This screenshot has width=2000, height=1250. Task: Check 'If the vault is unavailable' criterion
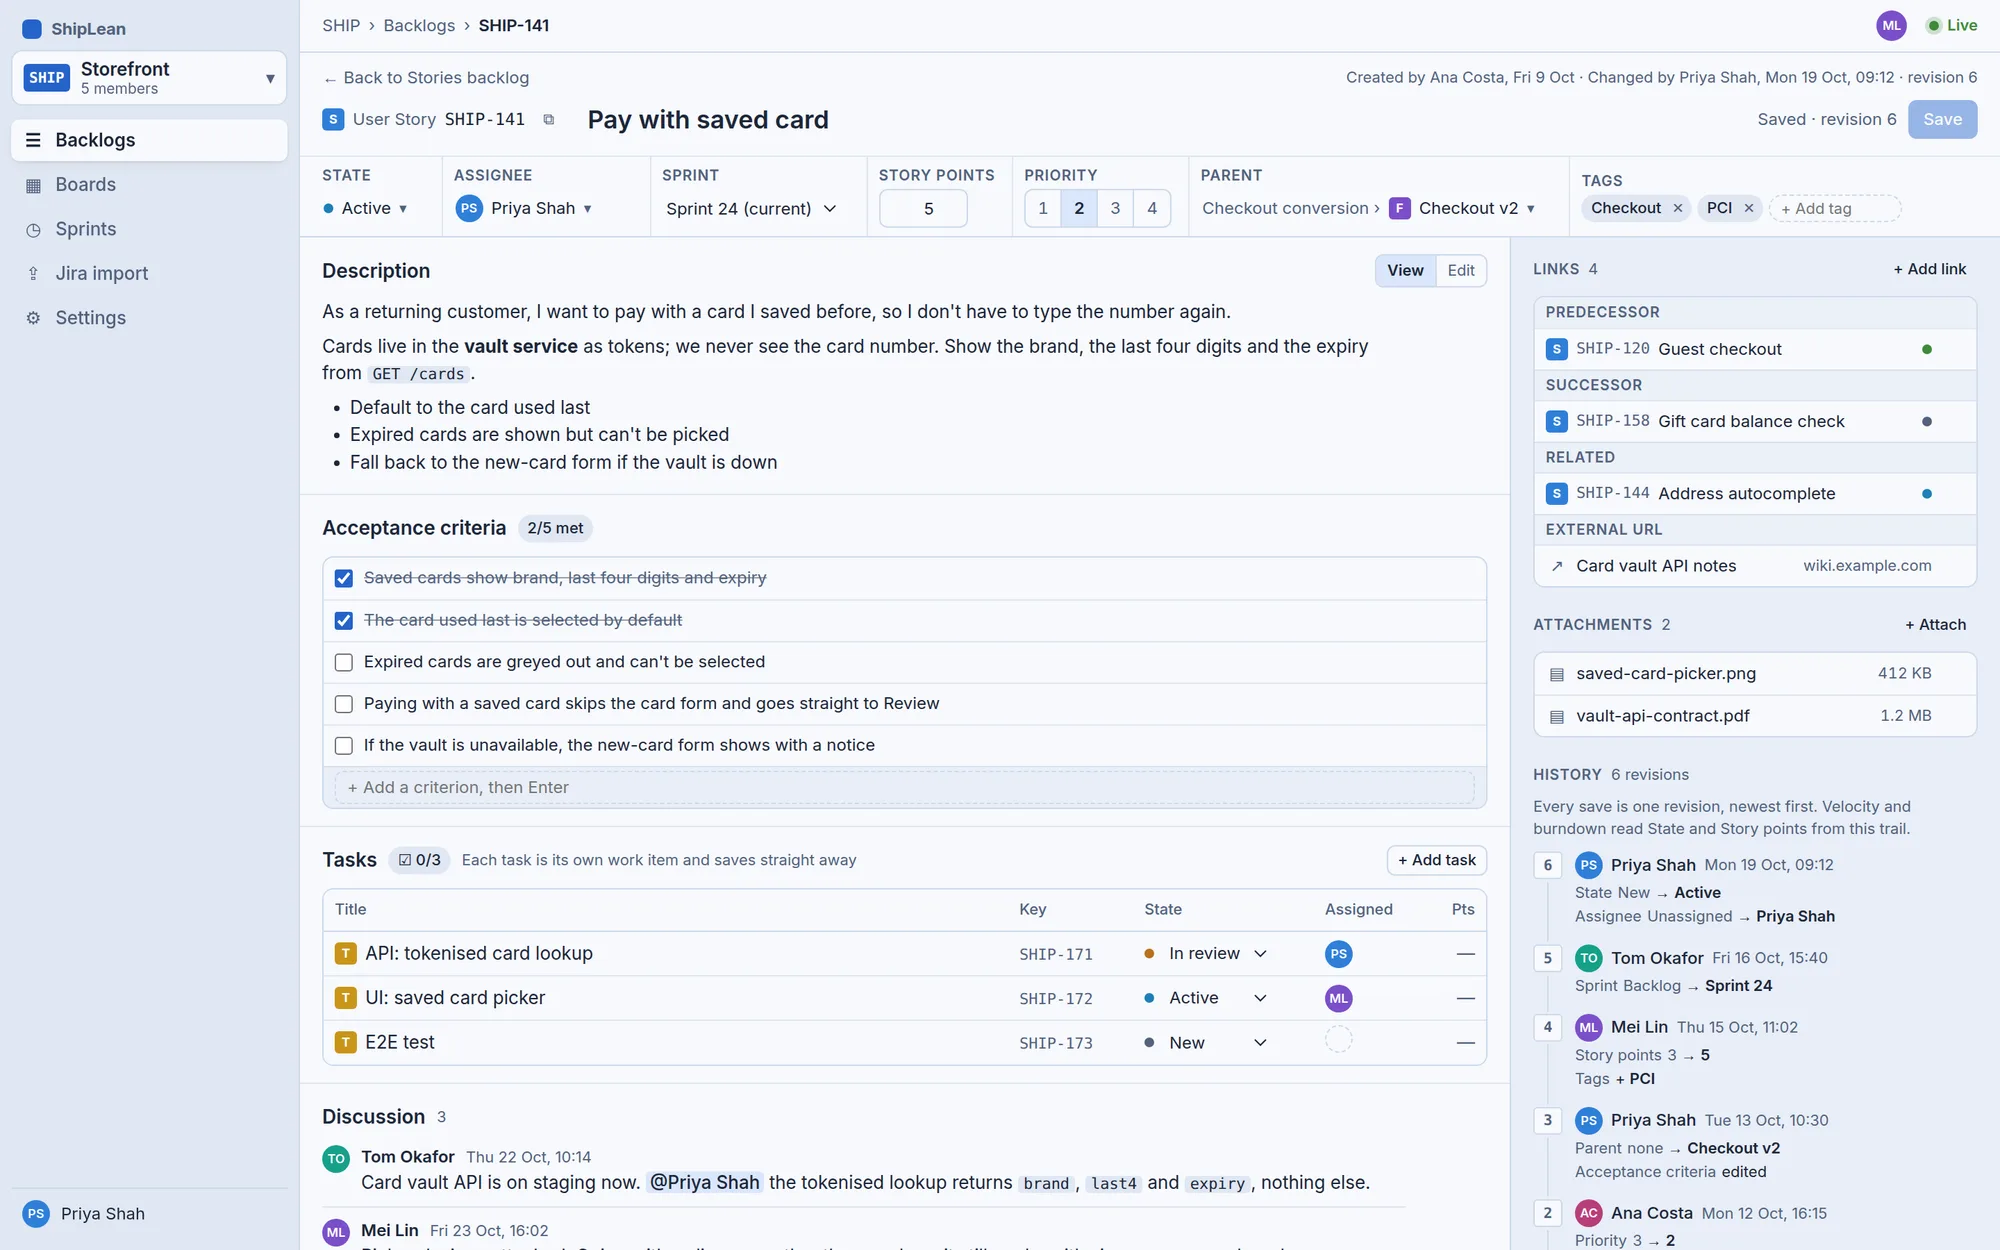point(344,746)
